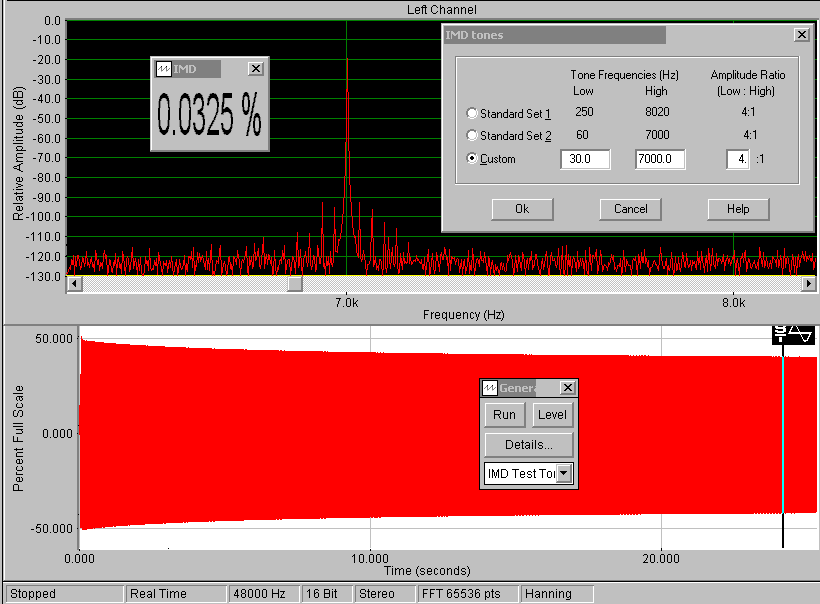Click the custom Low frequency field
The width and height of the screenshot is (820, 604).
pyautogui.click(x=585, y=159)
